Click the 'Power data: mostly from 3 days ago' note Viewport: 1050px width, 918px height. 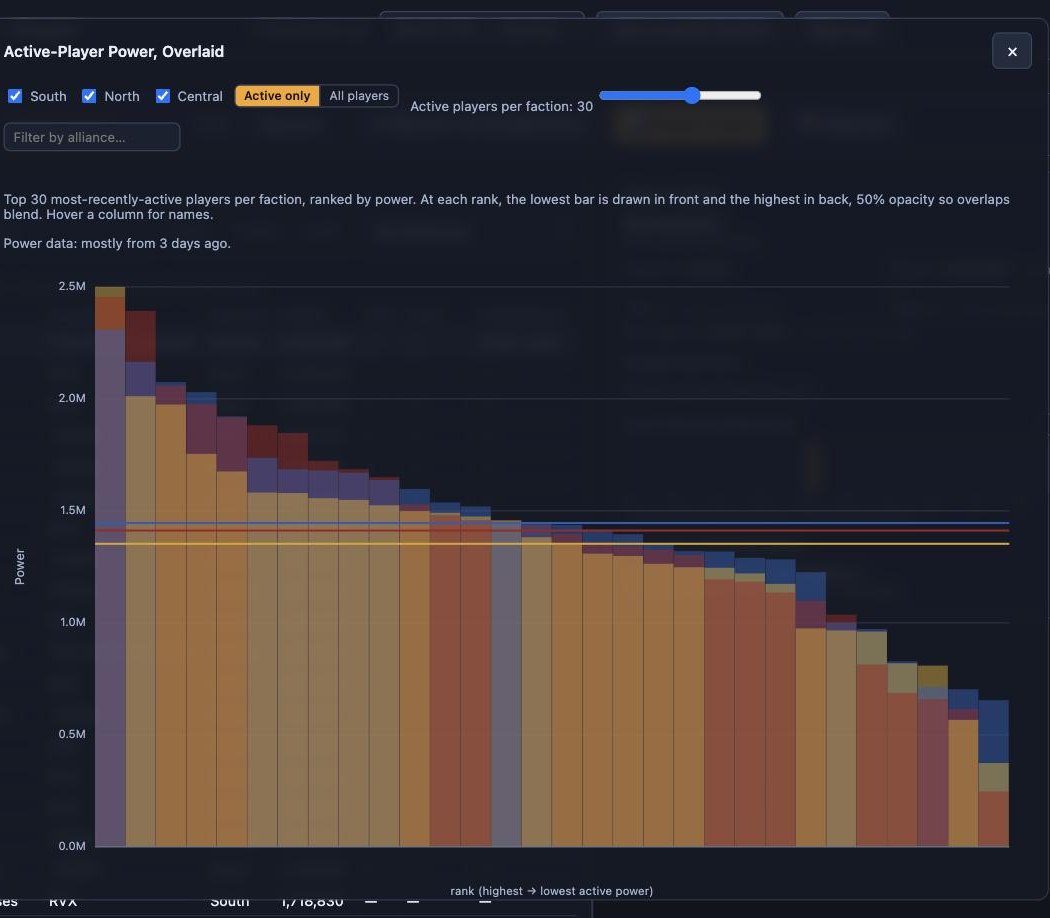[117, 243]
